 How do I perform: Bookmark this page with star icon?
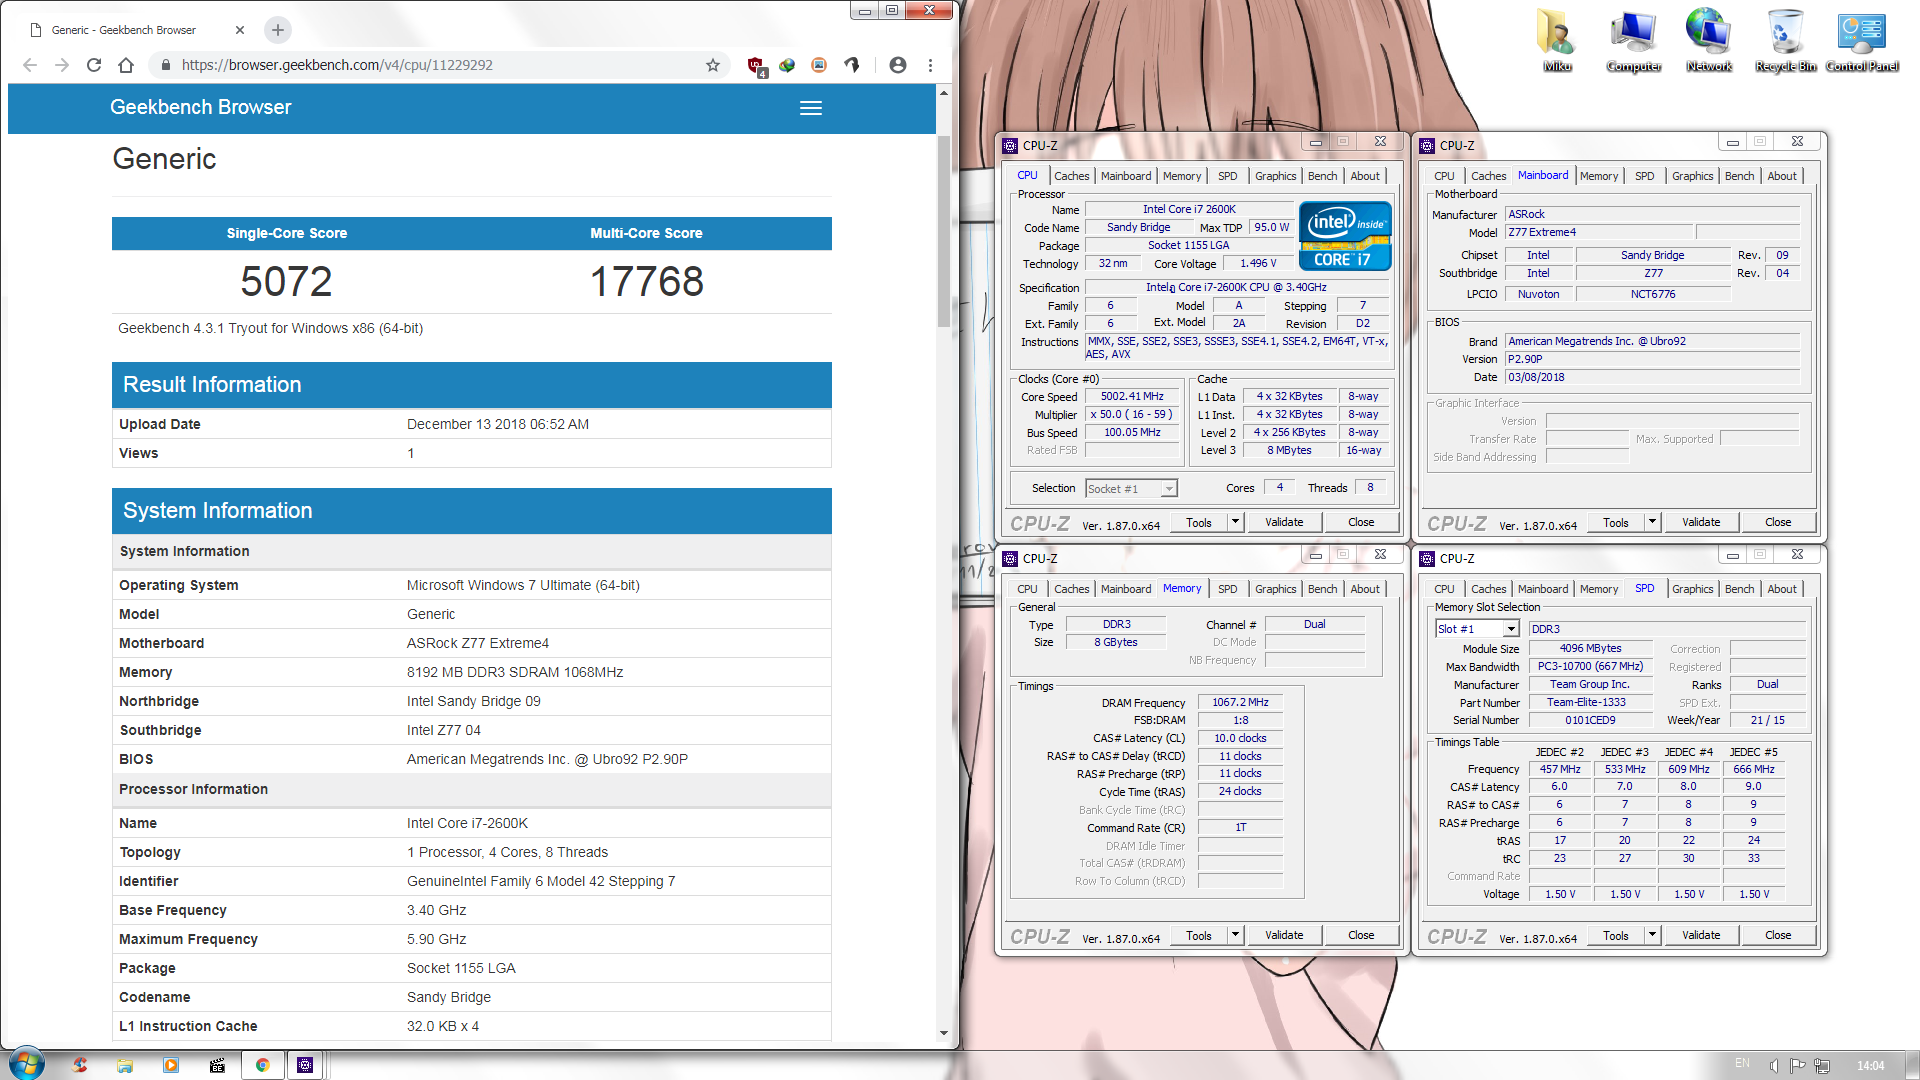[713, 65]
